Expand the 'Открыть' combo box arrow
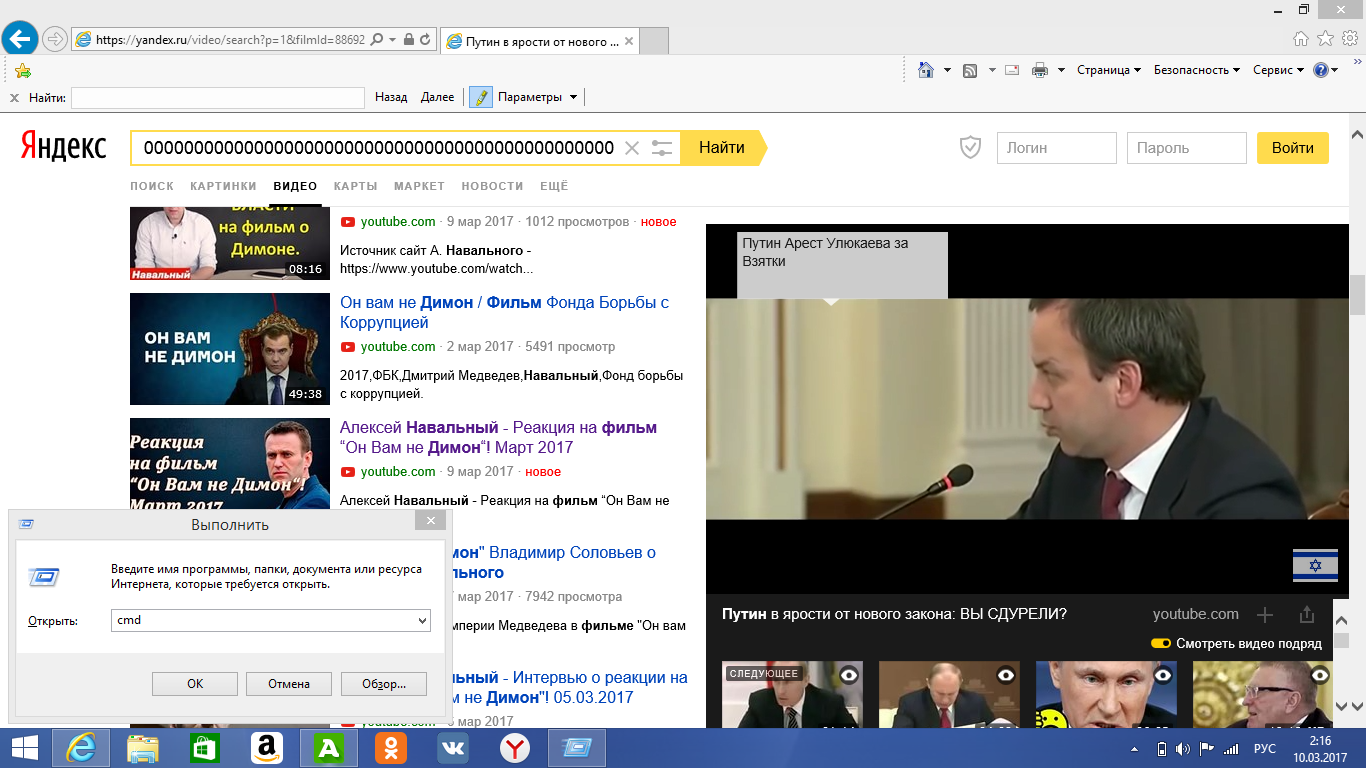The height and width of the screenshot is (768, 1366). click(x=421, y=621)
